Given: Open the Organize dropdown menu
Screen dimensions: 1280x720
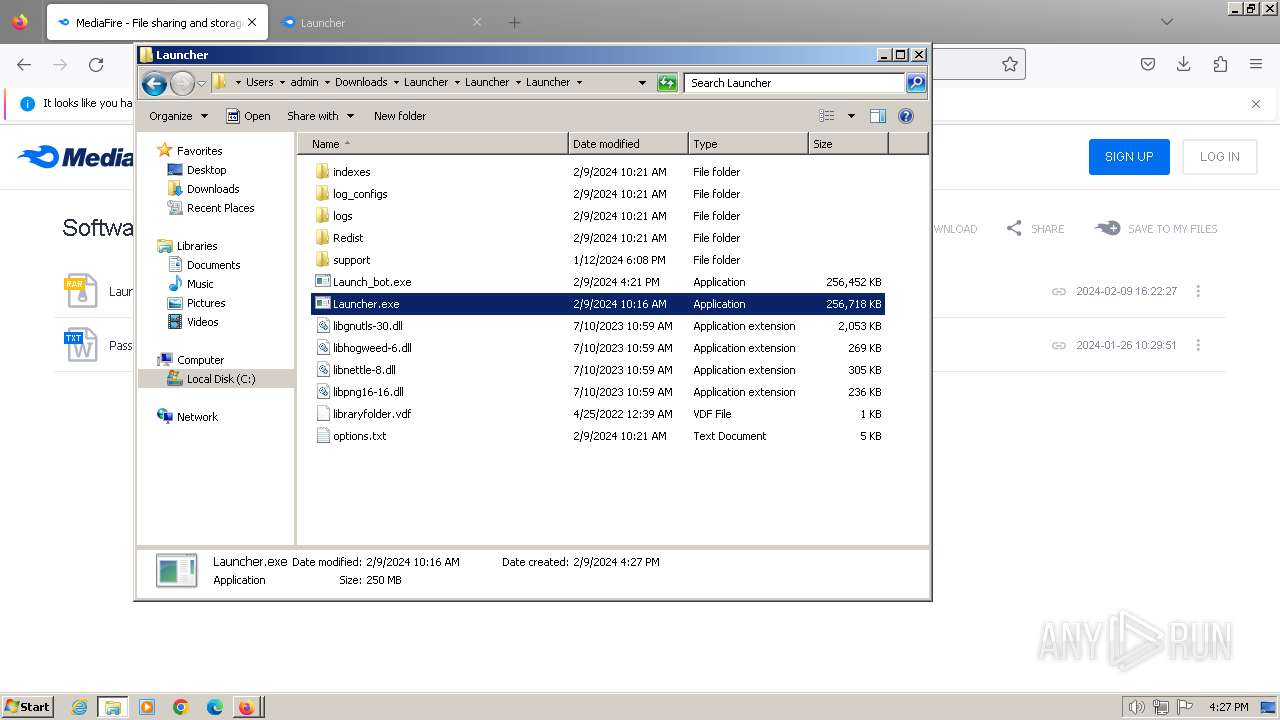Looking at the screenshot, I should click(178, 116).
